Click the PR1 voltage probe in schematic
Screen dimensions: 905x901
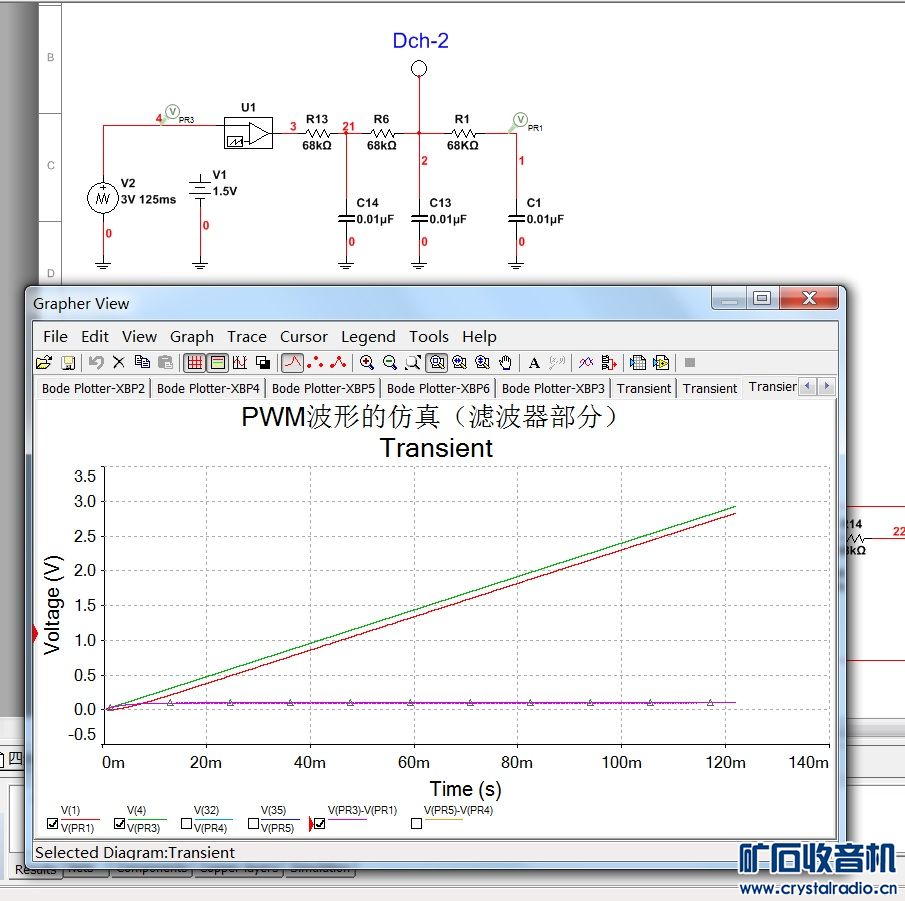point(519,120)
